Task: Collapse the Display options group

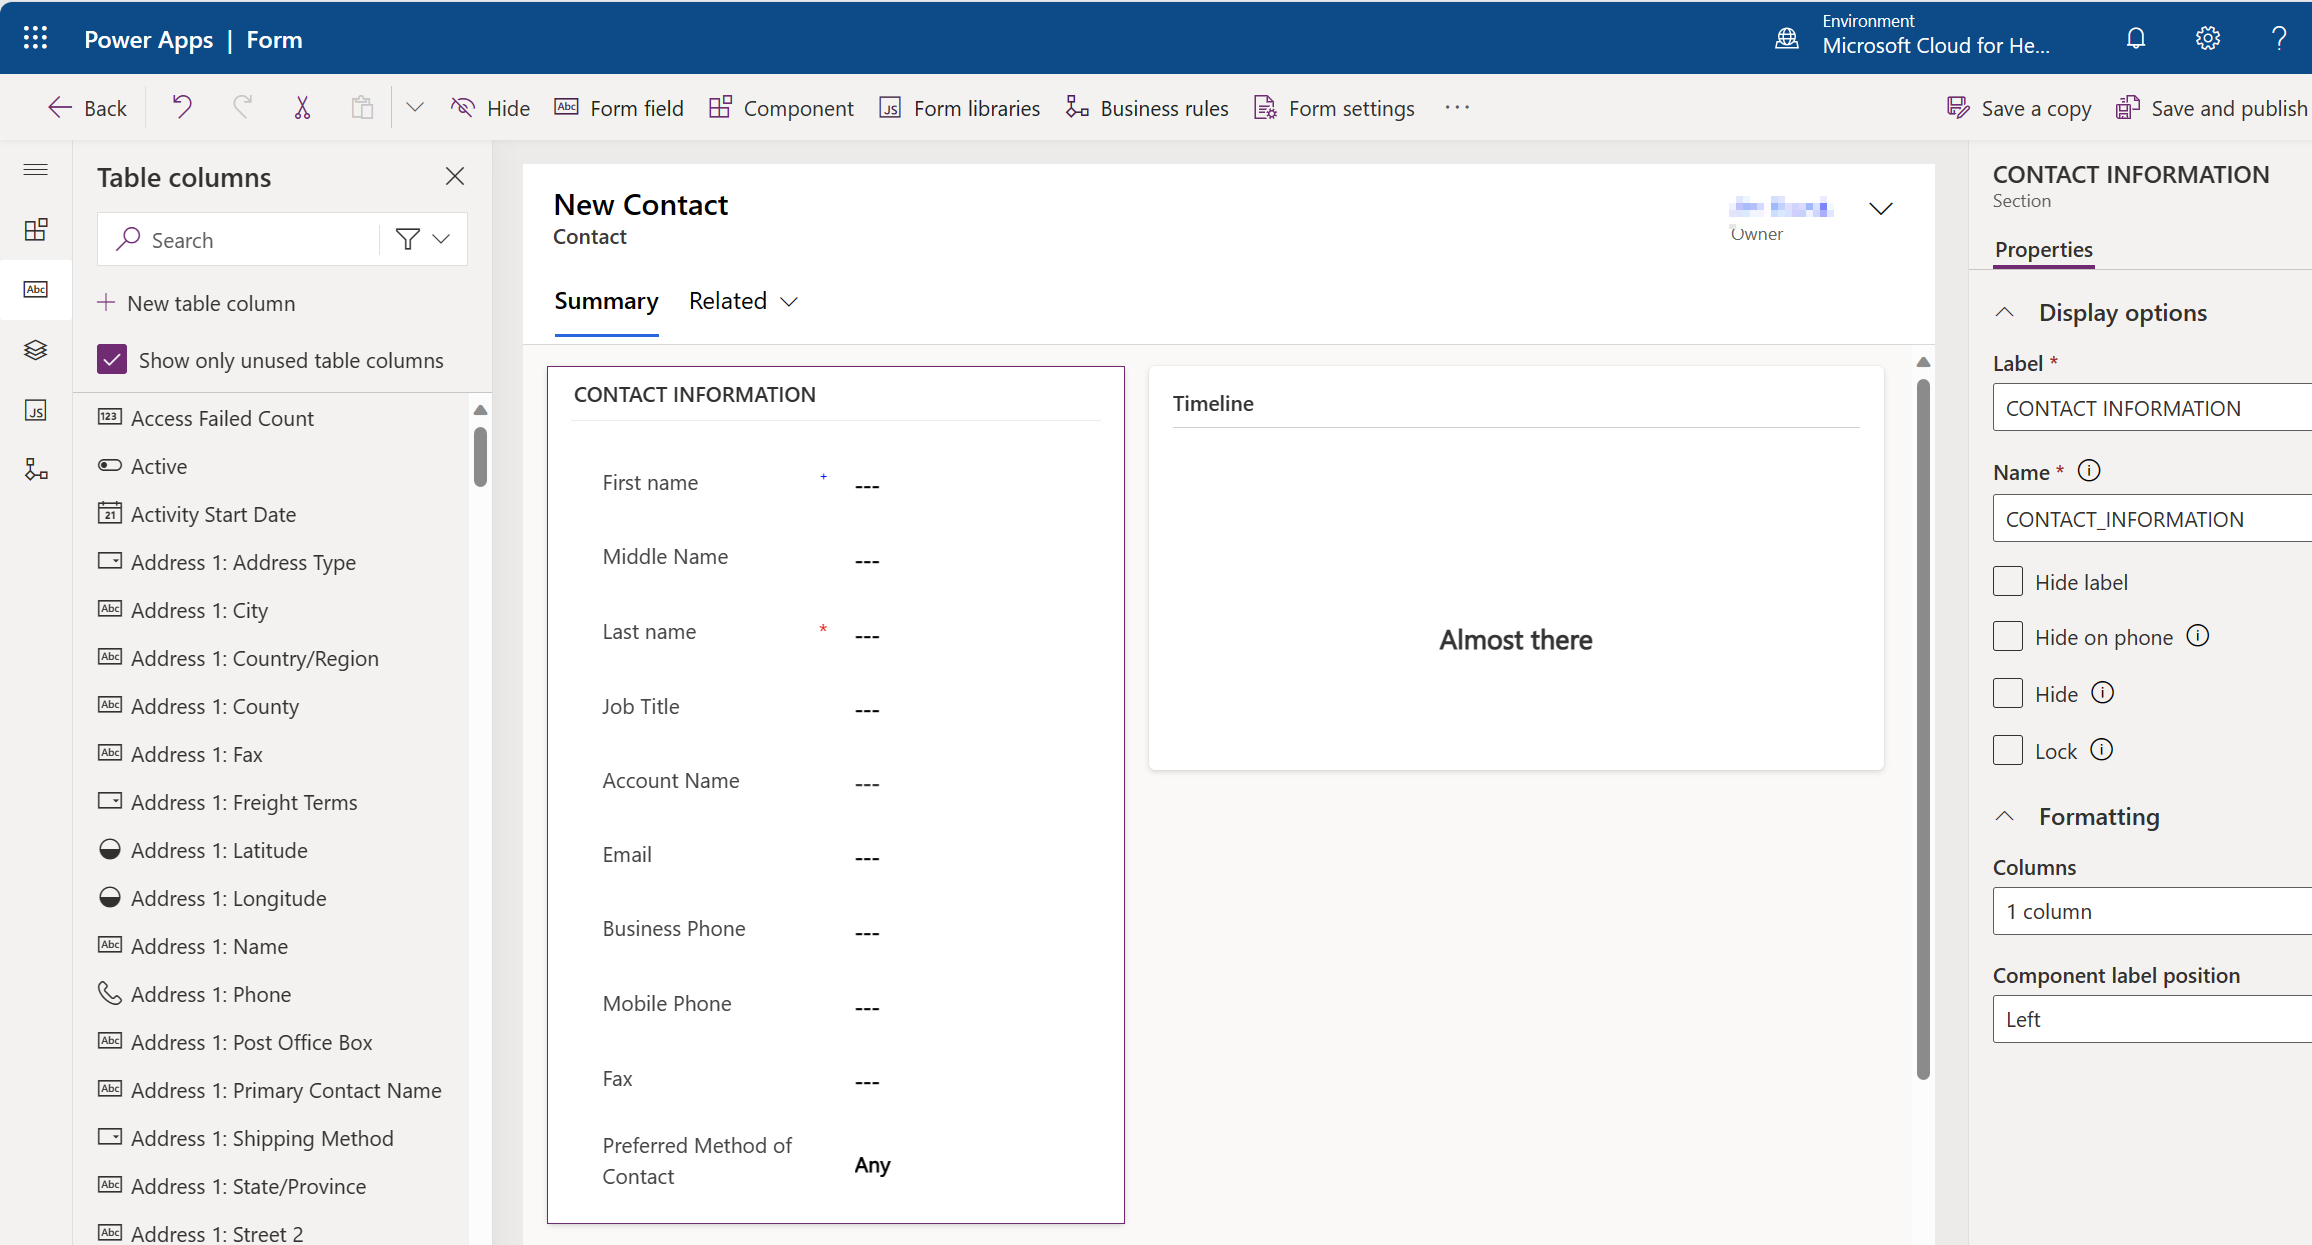Action: 2005,312
